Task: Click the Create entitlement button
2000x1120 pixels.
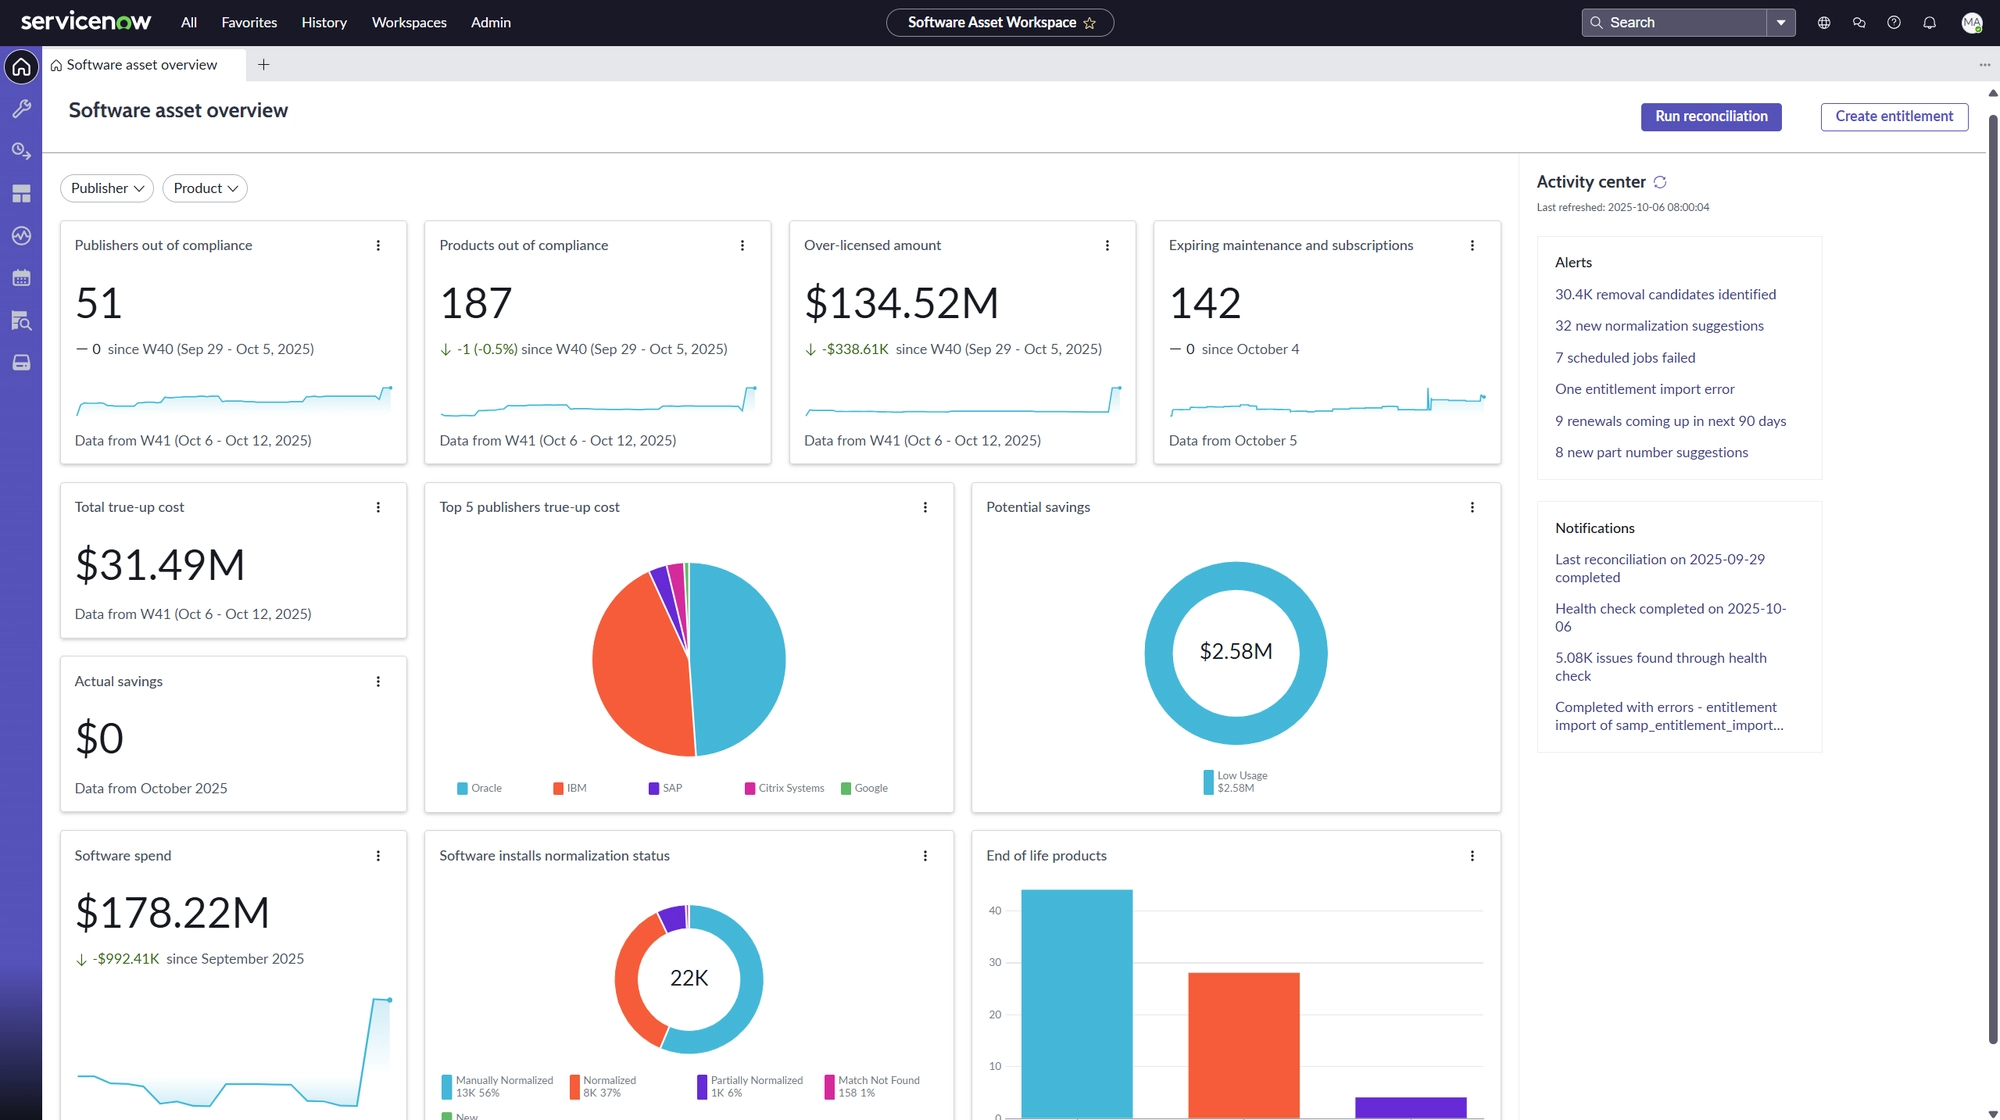Action: coord(1894,117)
